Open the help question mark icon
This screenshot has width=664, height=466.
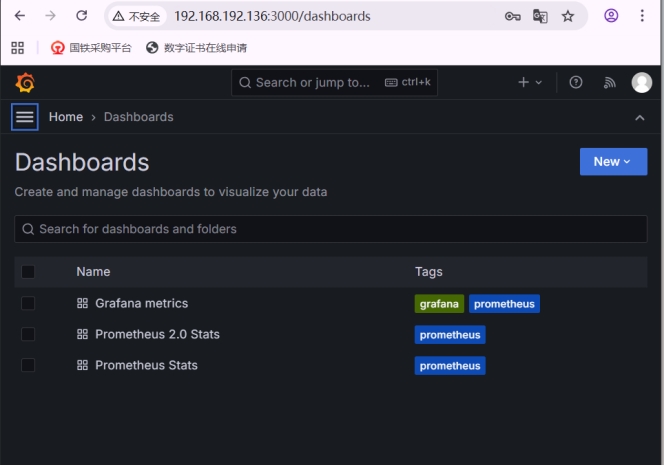point(575,82)
